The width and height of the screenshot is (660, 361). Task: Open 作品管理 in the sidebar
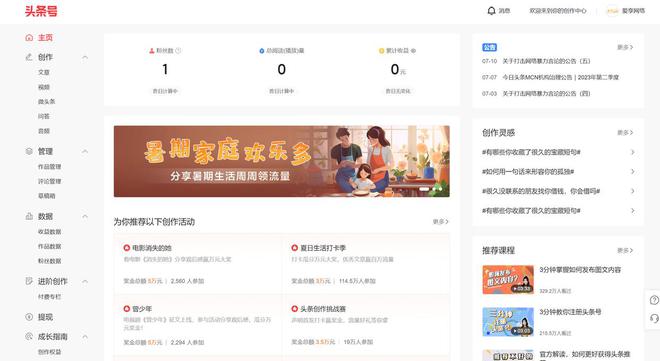pyautogui.click(x=50, y=167)
